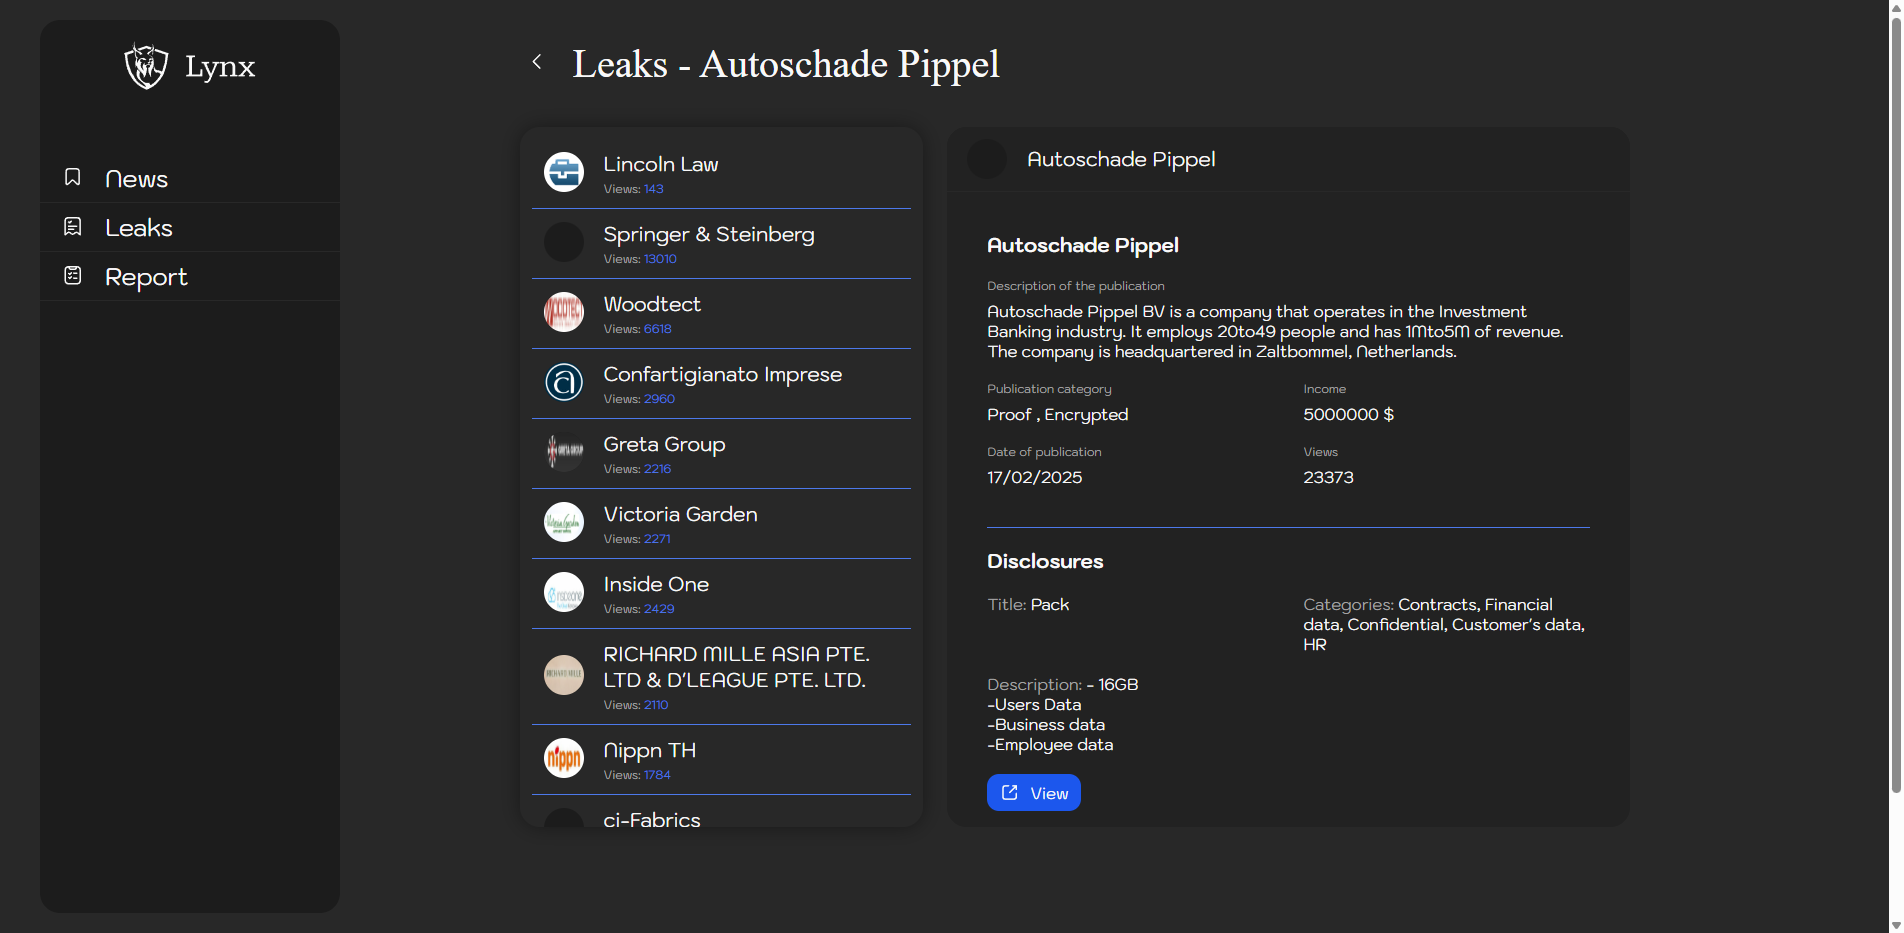
Task: Open the Leaks sidebar menu item
Action: [139, 228]
